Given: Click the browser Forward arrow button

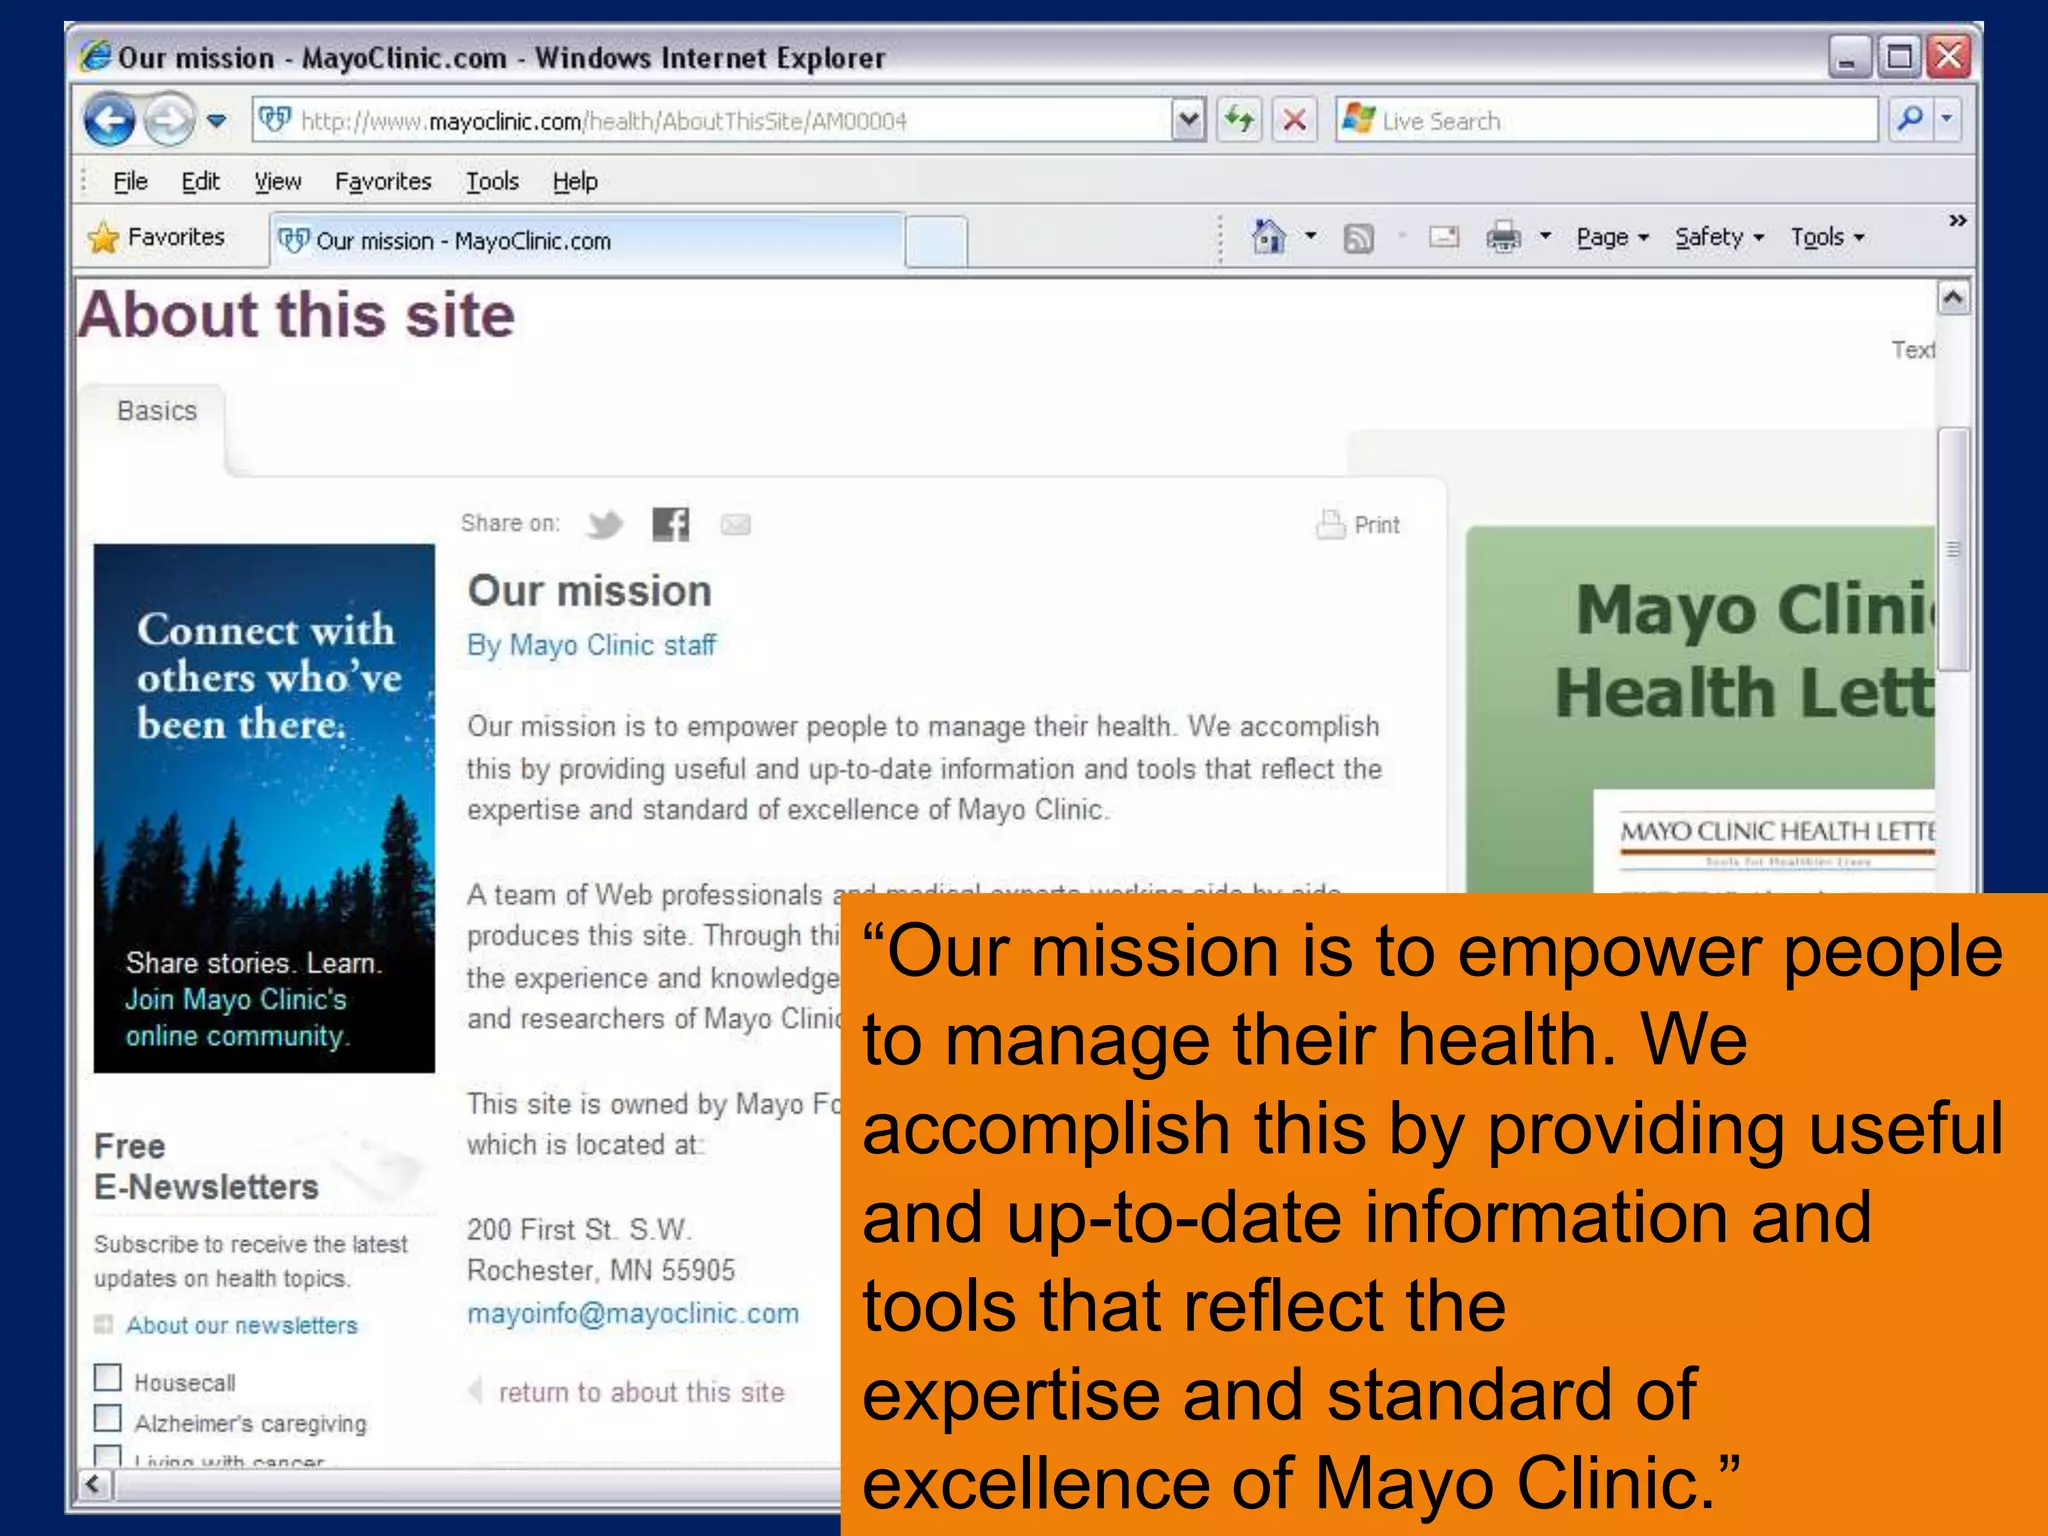Looking at the screenshot, I should pos(169,121).
